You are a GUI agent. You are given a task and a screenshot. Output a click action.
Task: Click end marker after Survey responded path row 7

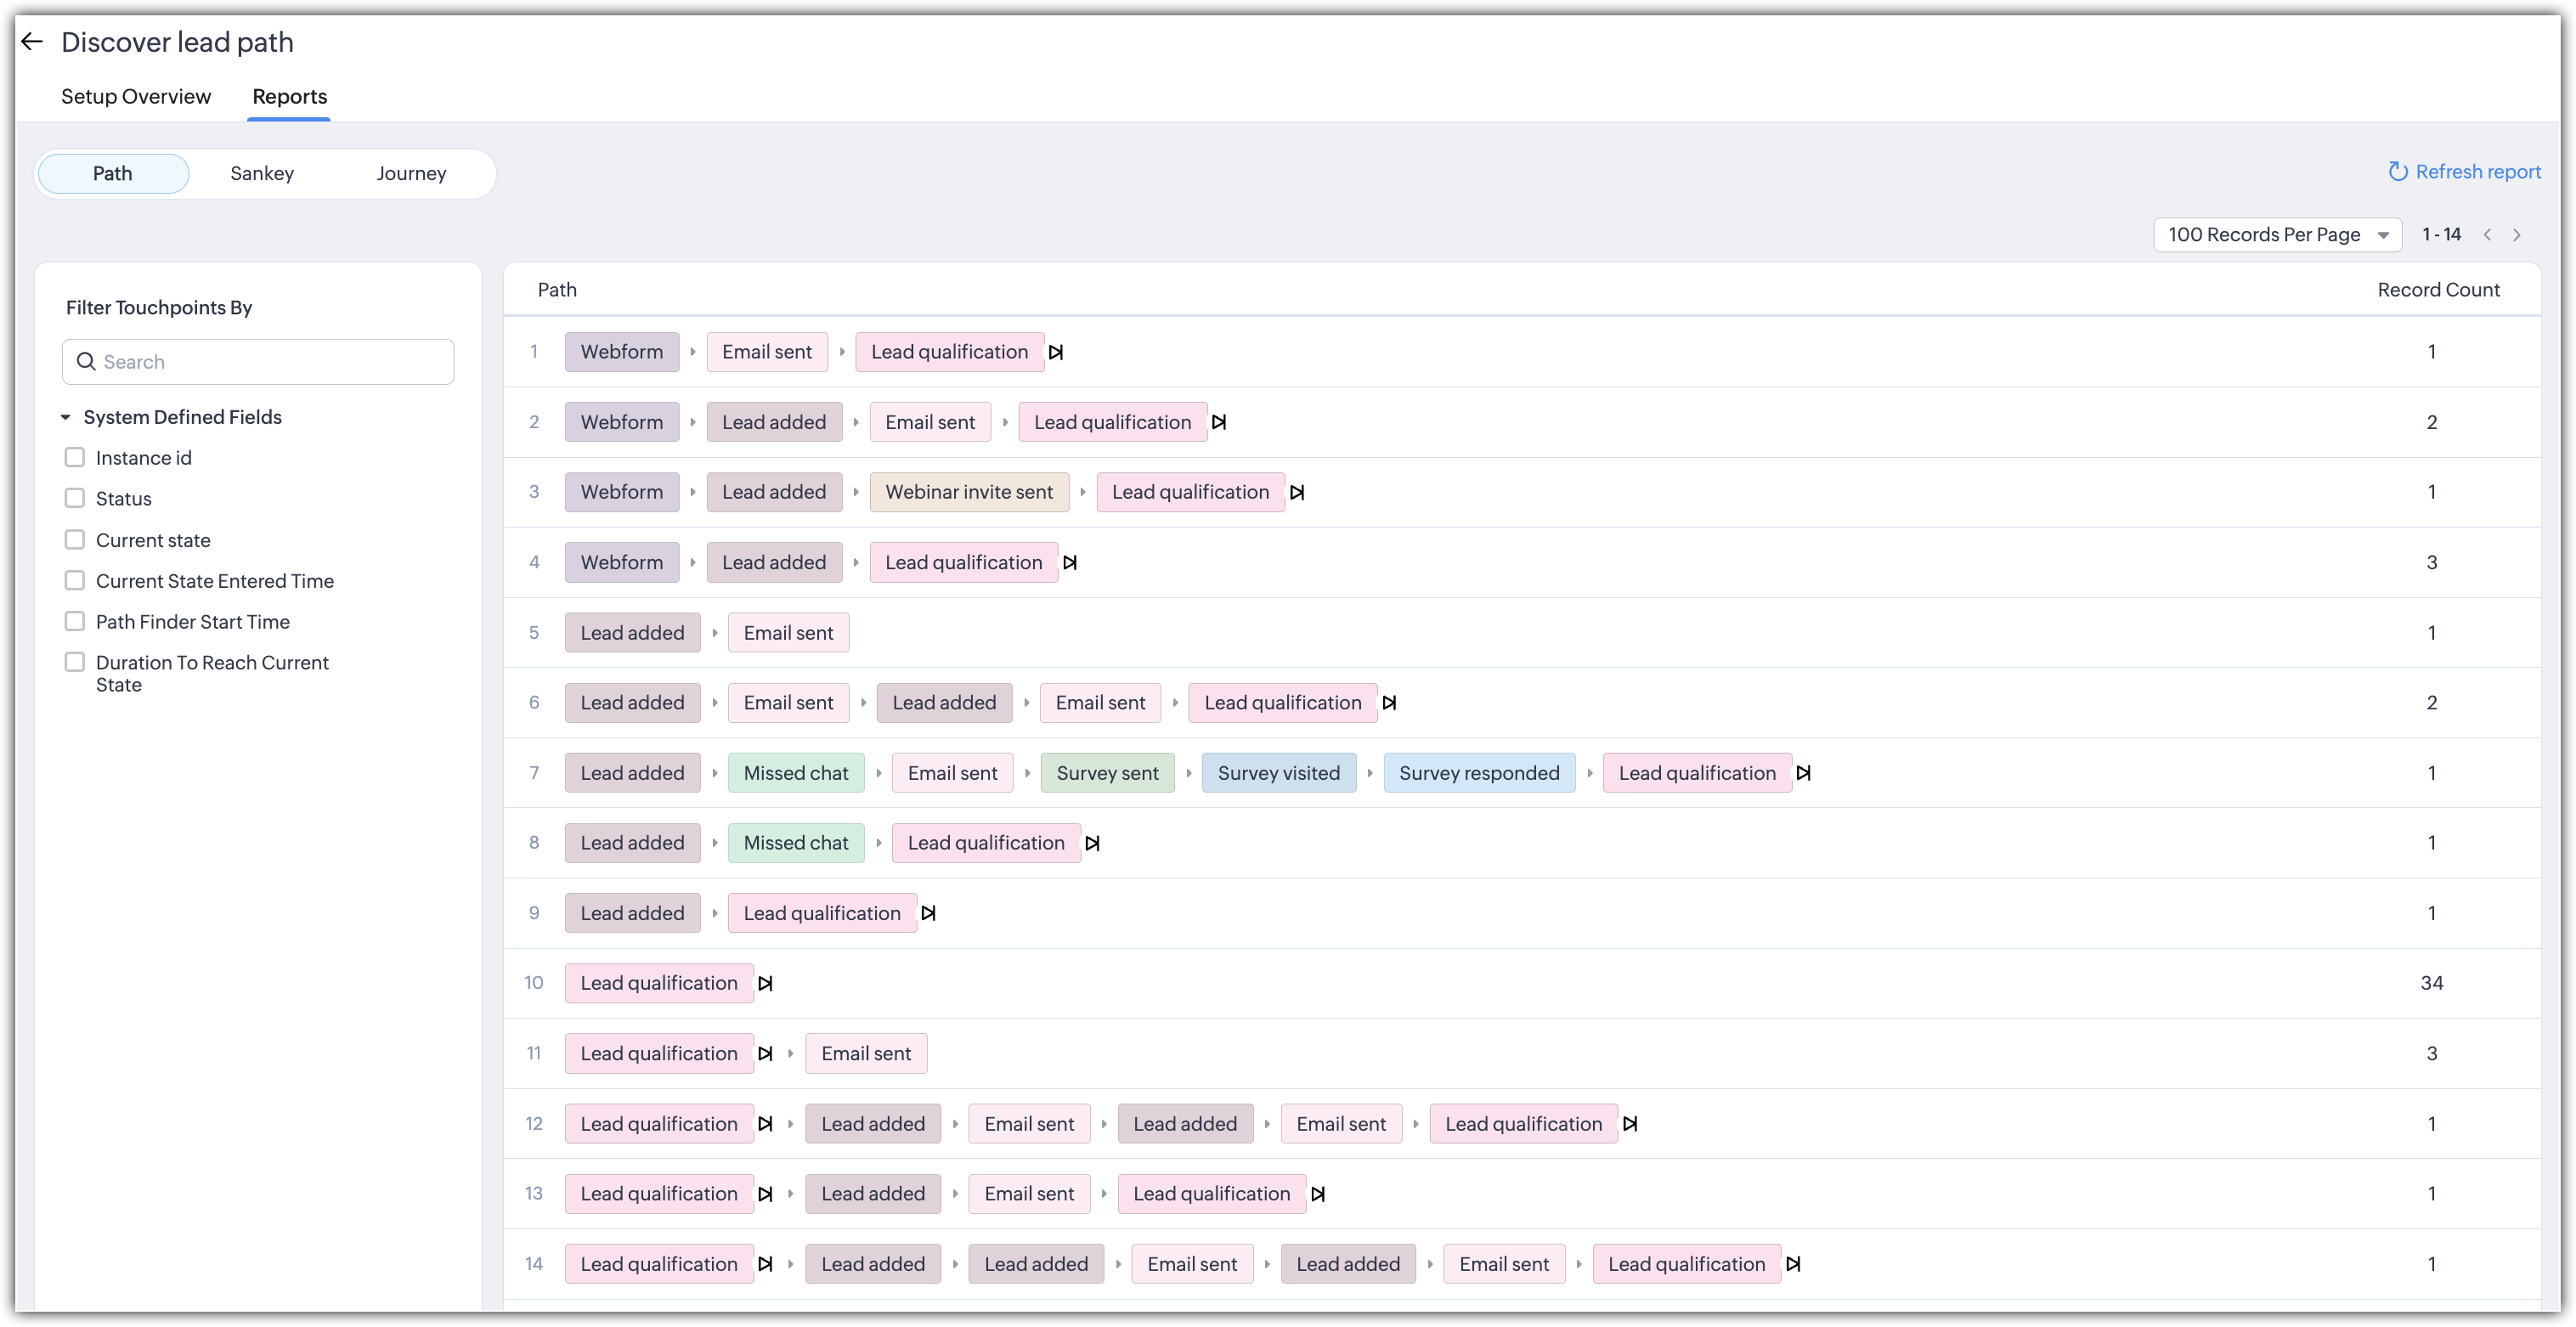coord(1803,773)
